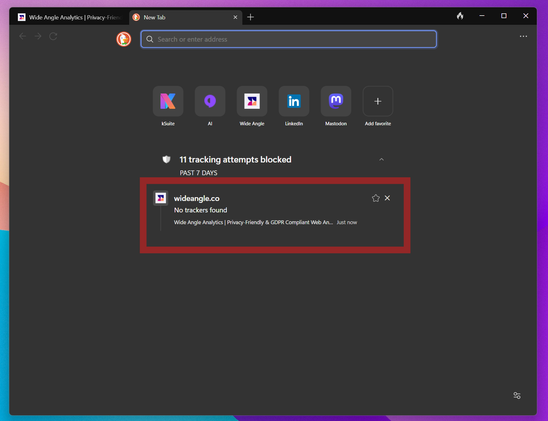Dismiss the wideangle.co history entry
This screenshot has width=548, height=421.
click(x=387, y=198)
